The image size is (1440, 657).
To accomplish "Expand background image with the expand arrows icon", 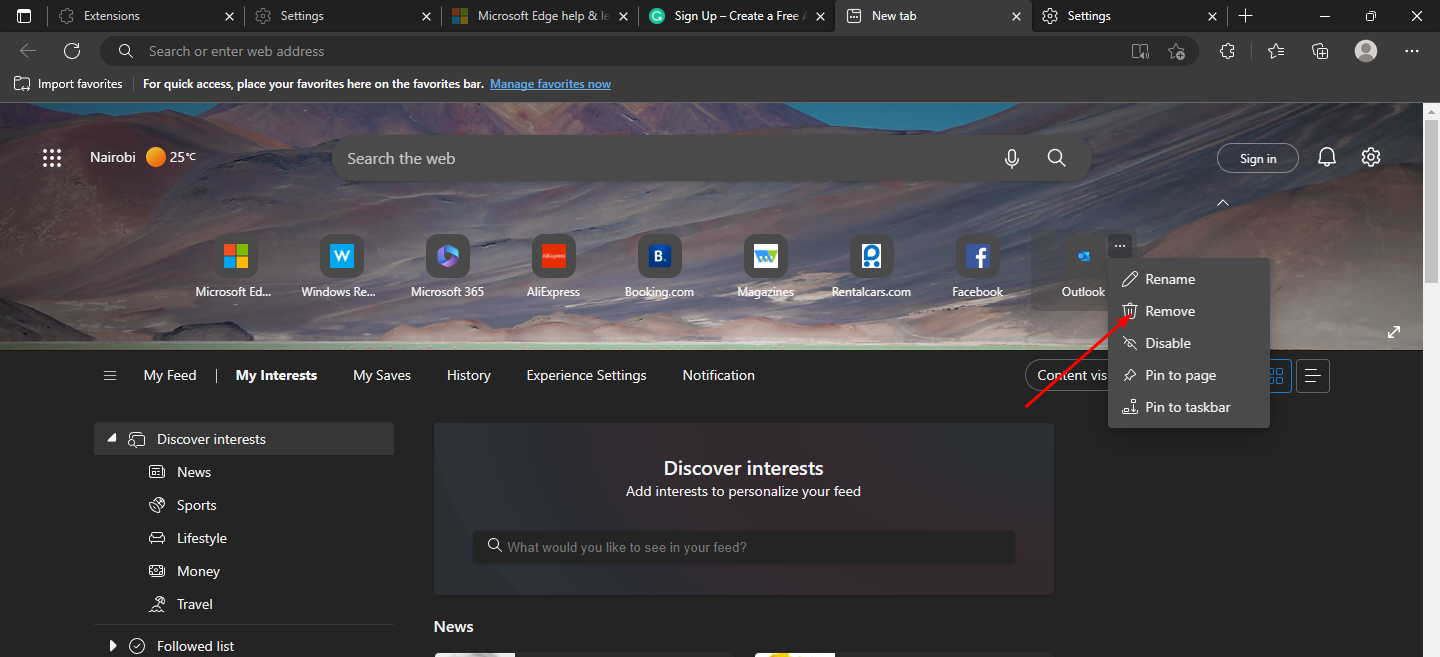I will (x=1394, y=332).
